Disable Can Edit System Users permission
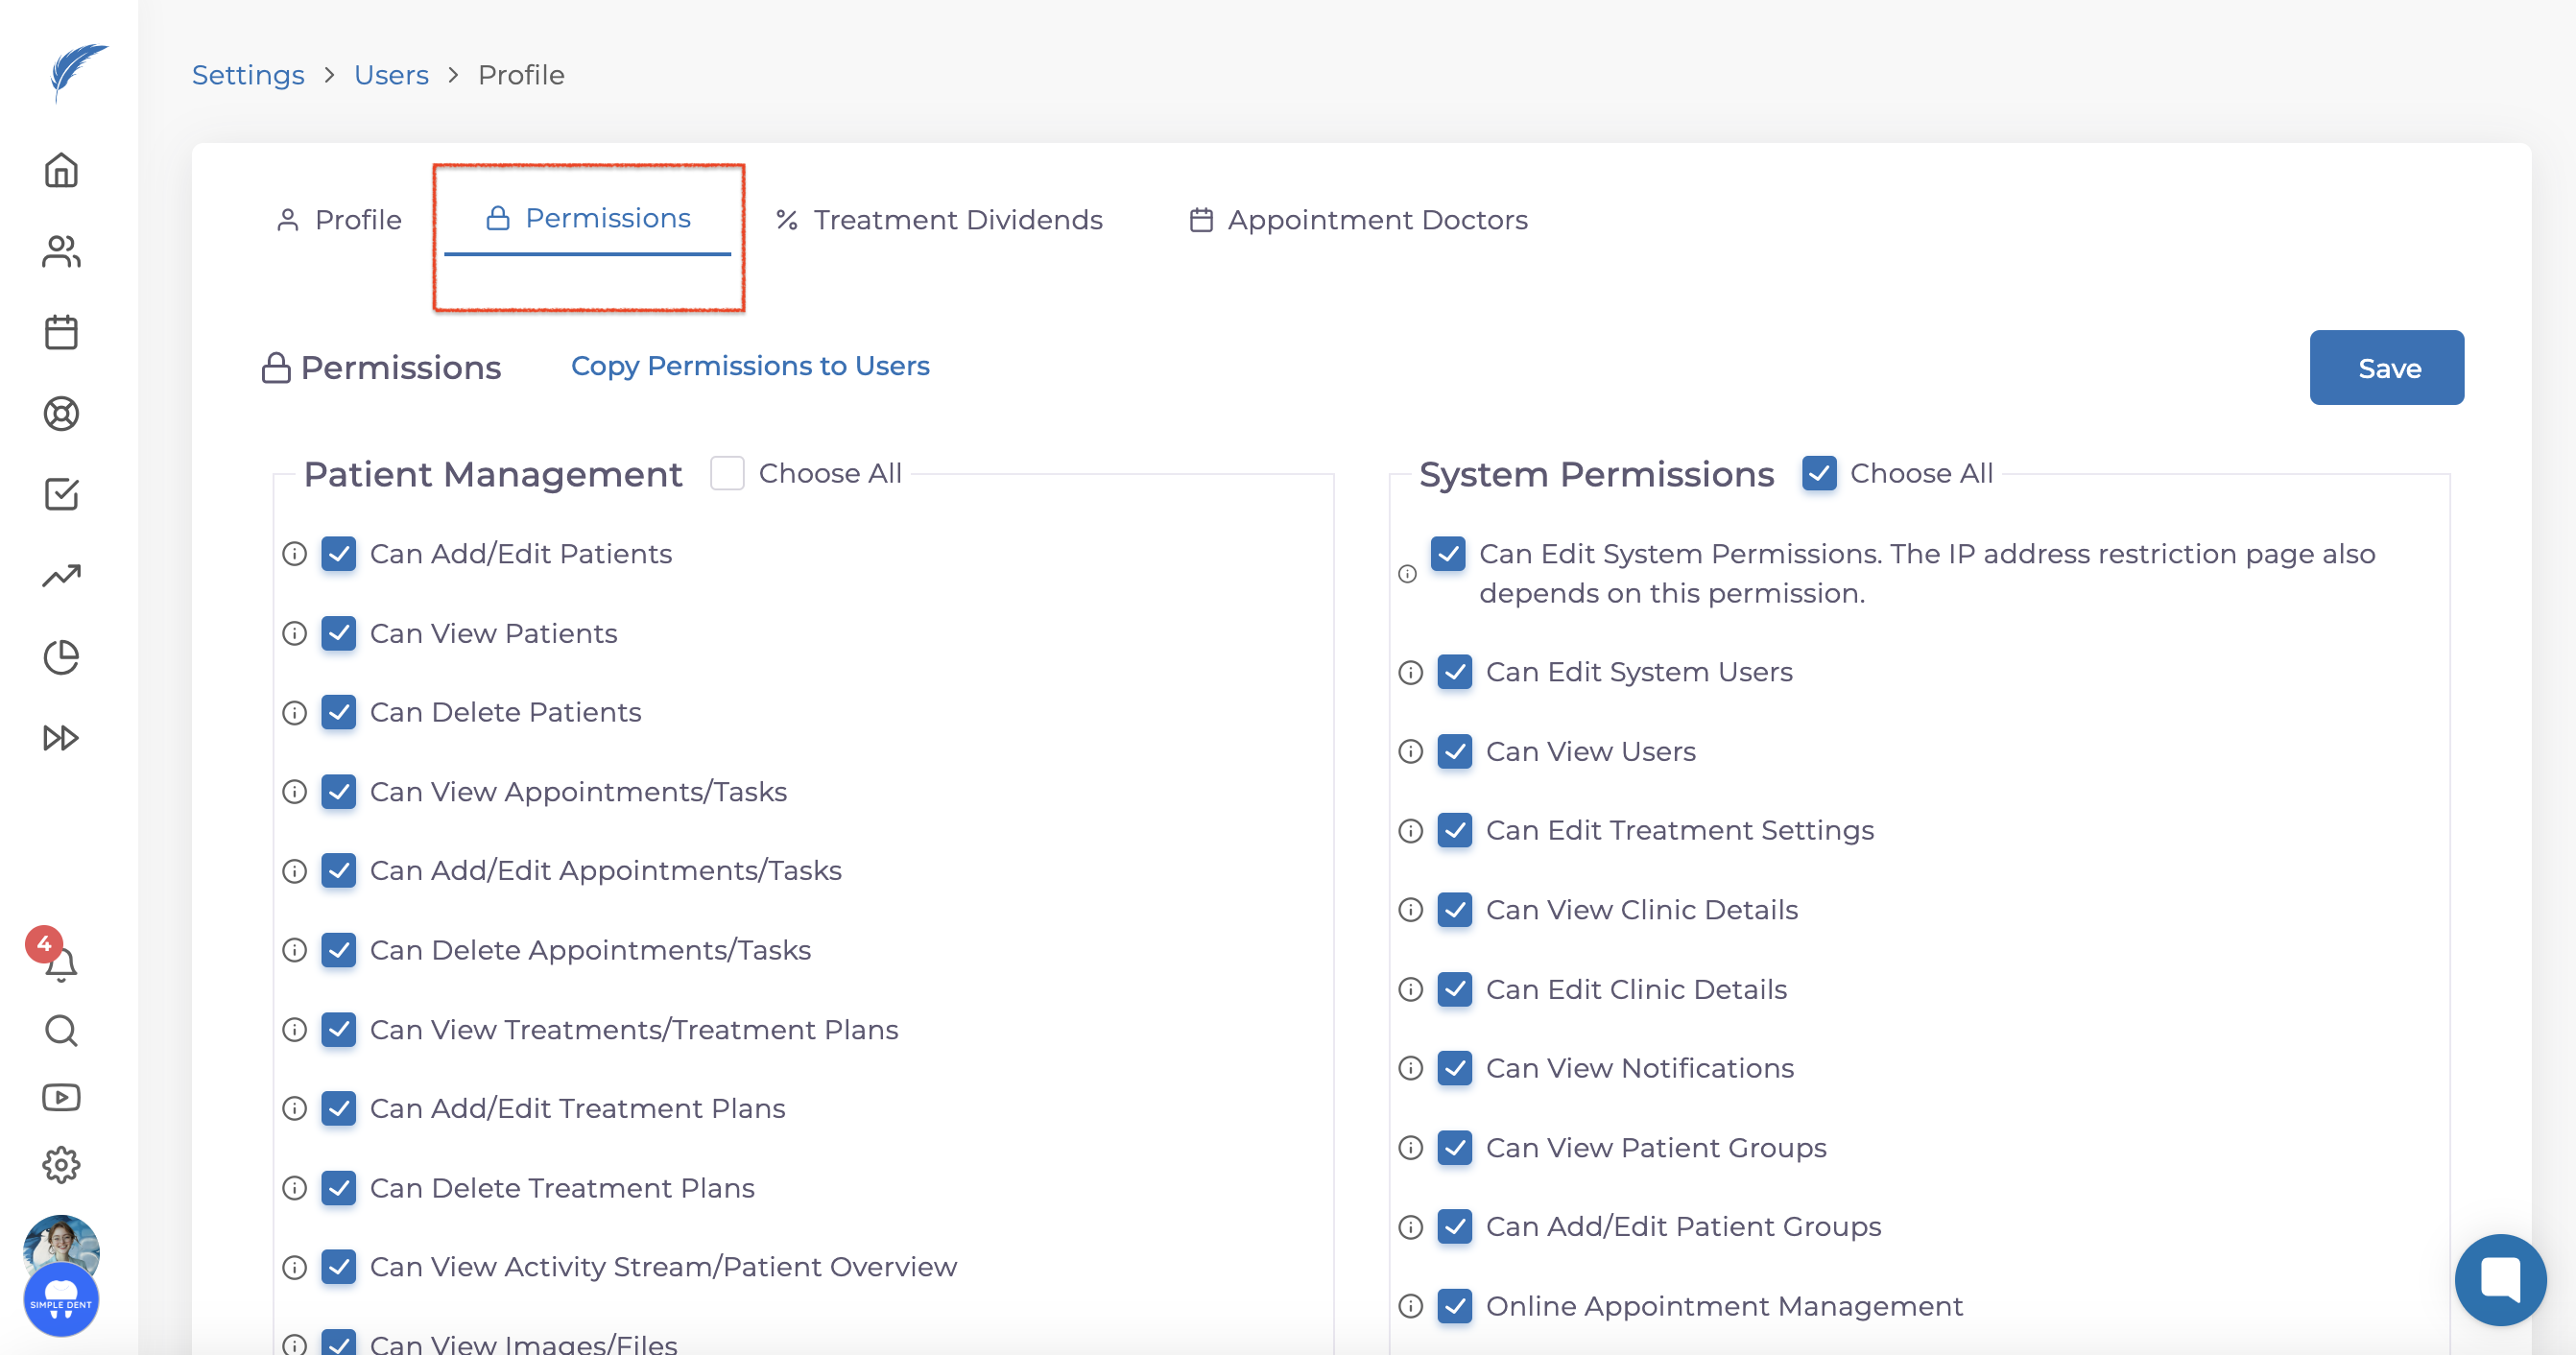 1455,672
